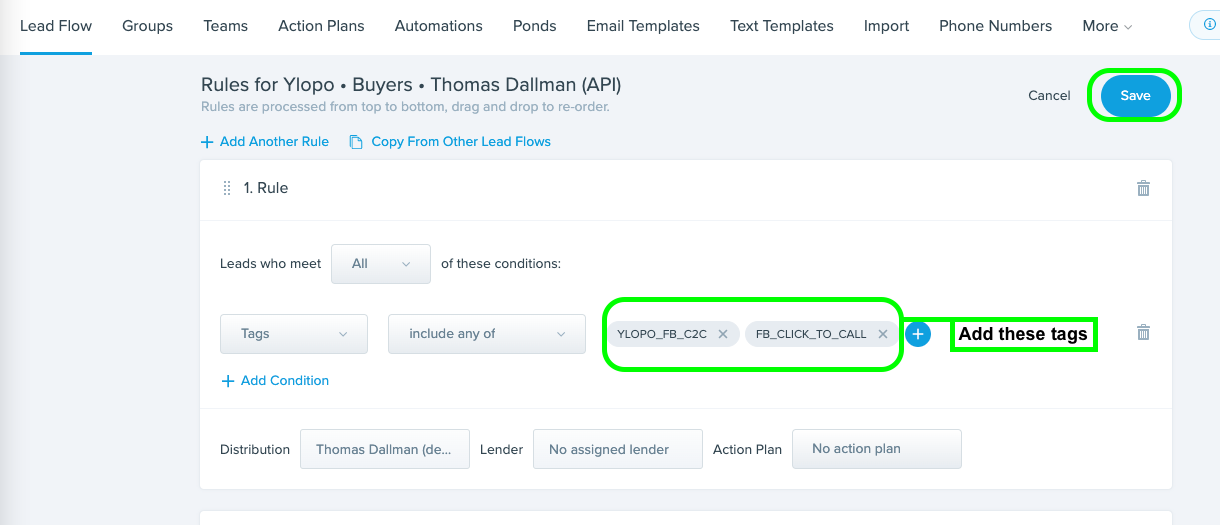Image resolution: width=1220 pixels, height=525 pixels.
Task: Open the More menu
Action: click(x=1107, y=26)
